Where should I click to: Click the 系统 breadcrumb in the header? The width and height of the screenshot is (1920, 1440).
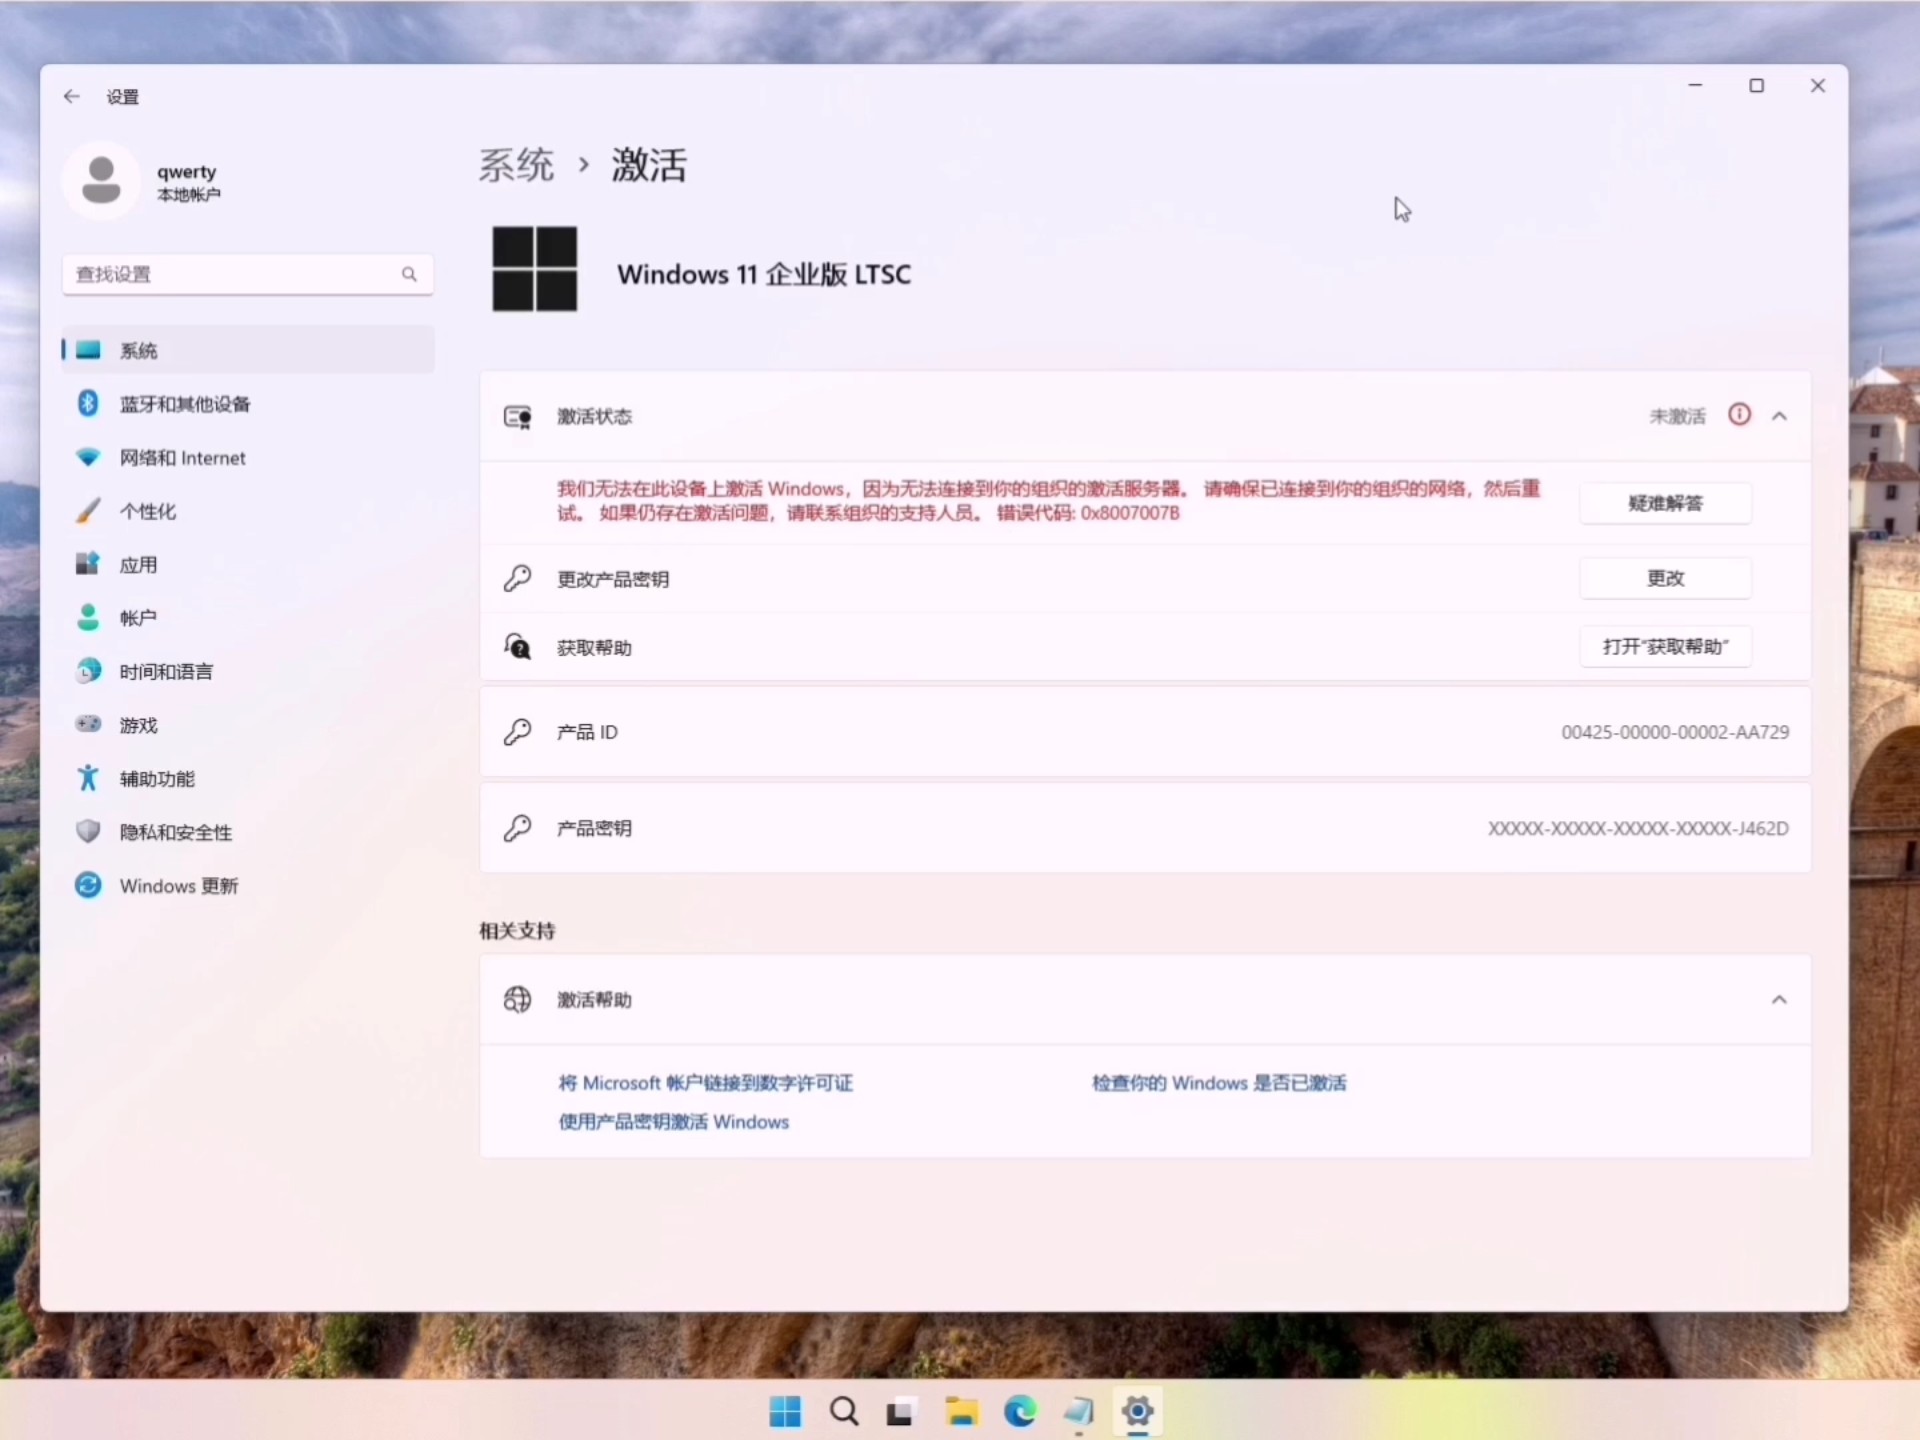(516, 165)
